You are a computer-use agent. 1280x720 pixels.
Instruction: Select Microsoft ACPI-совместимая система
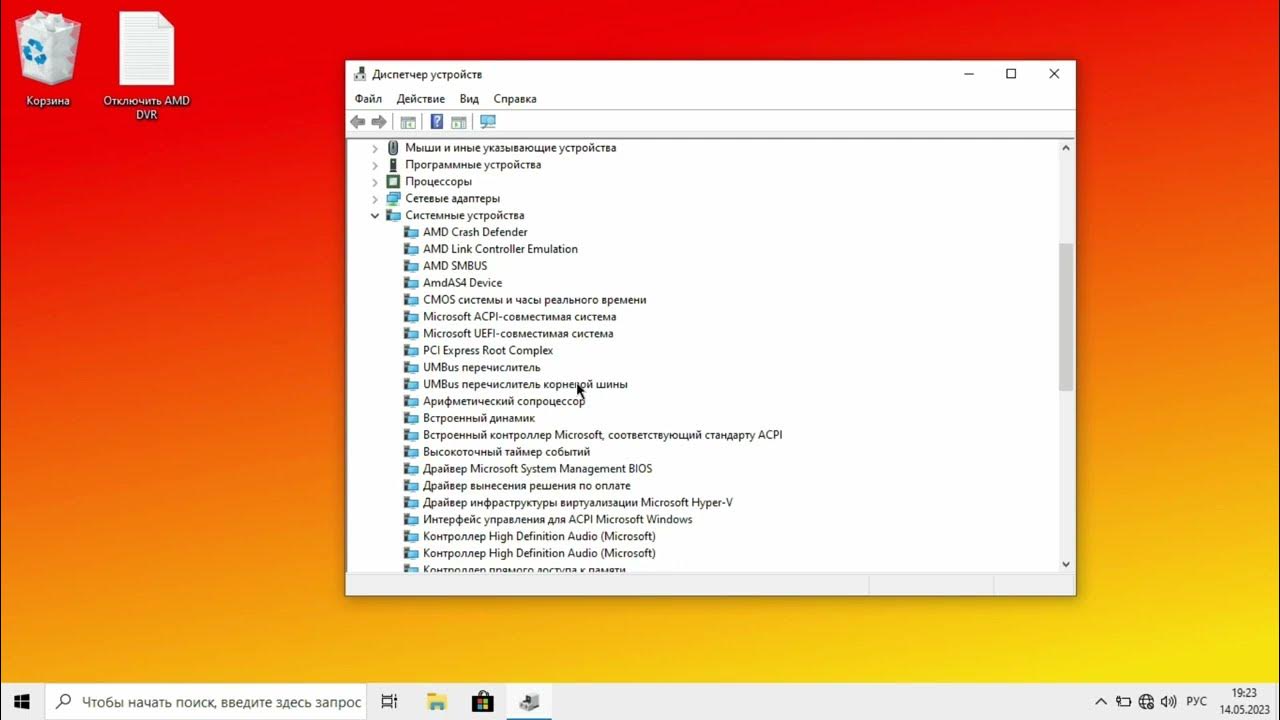point(519,317)
